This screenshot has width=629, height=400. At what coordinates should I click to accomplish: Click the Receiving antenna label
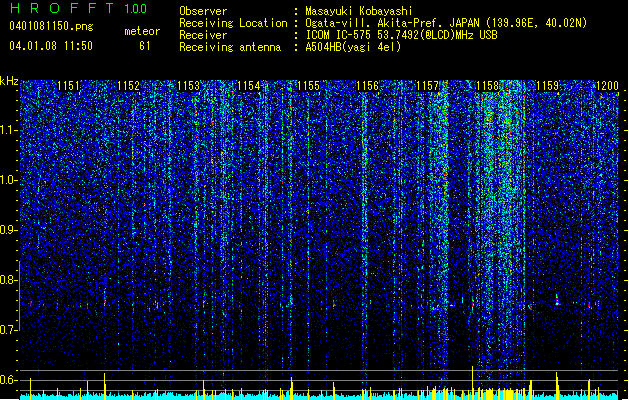[x=230, y=47]
